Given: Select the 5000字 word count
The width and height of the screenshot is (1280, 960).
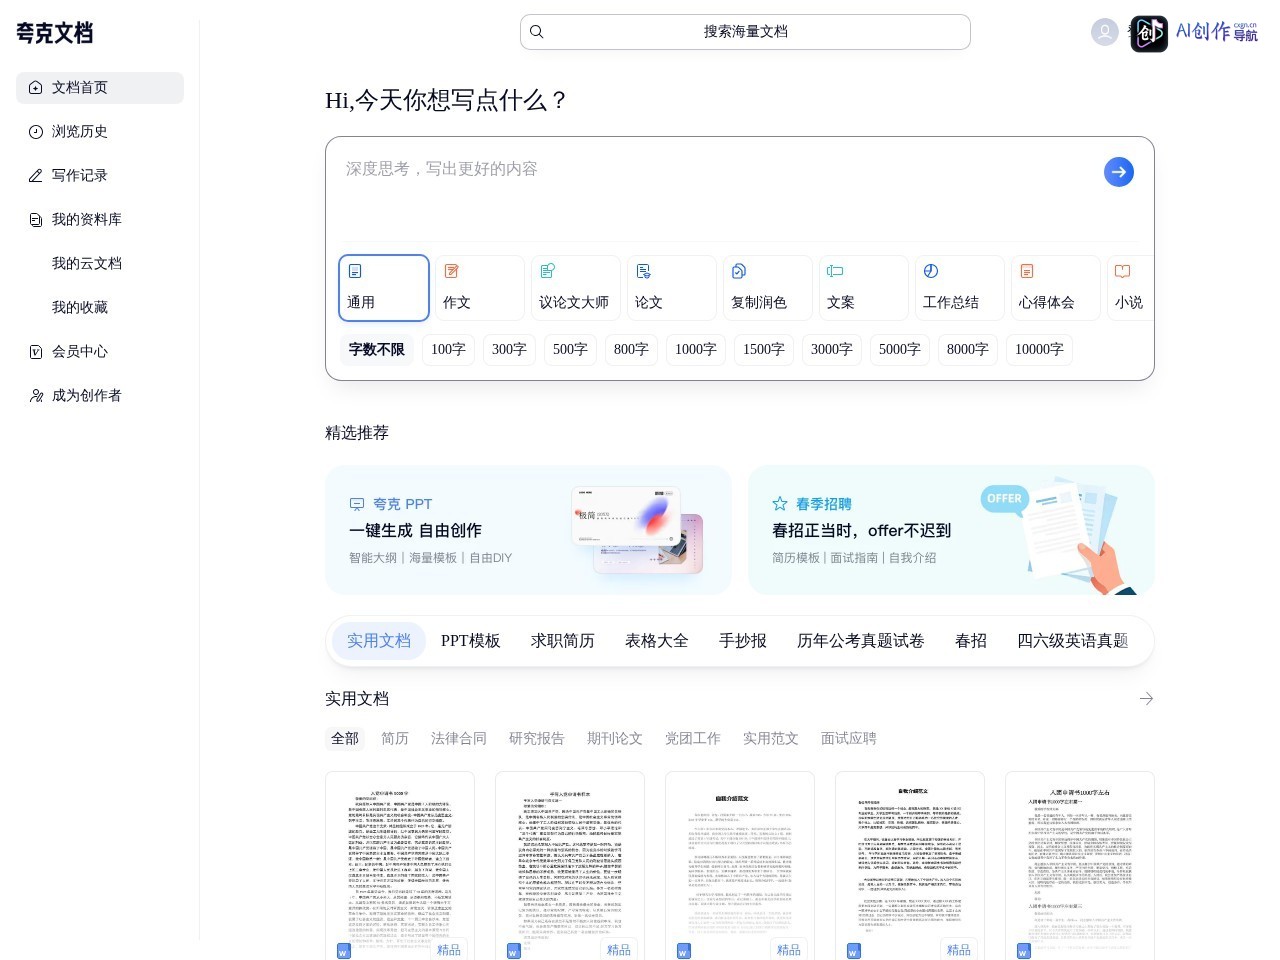Looking at the screenshot, I should 900,349.
